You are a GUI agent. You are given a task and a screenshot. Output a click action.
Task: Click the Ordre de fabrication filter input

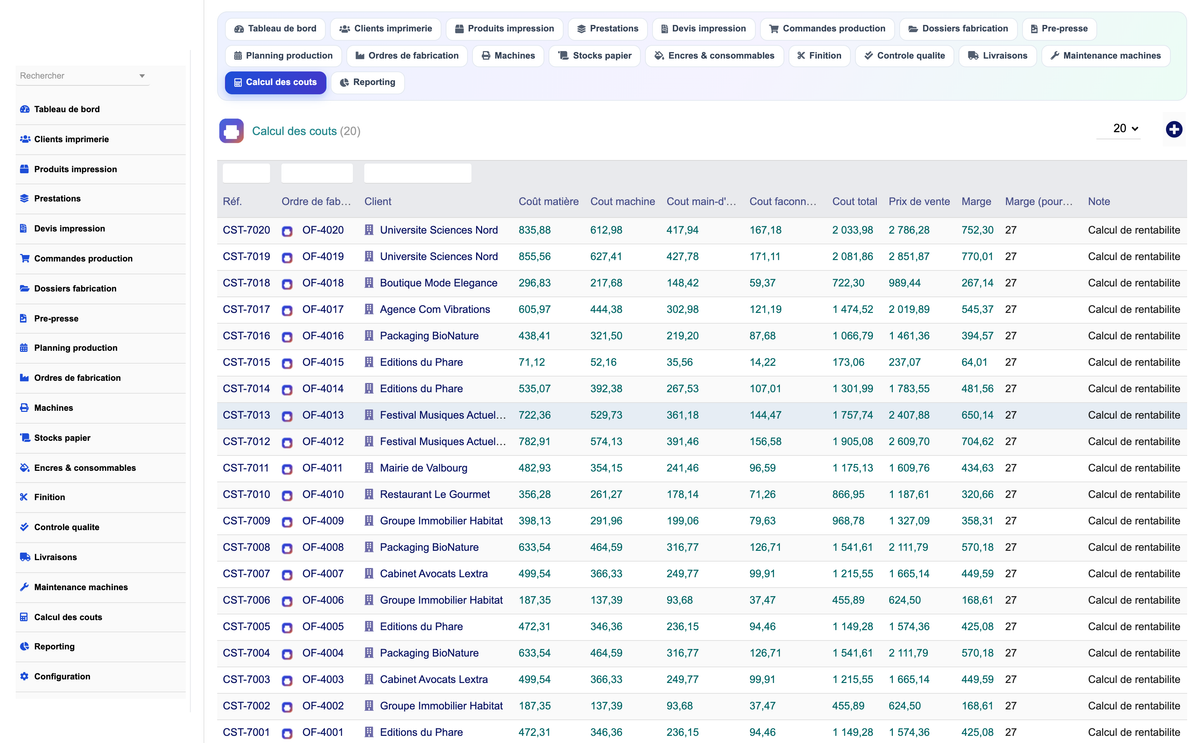pos(317,173)
